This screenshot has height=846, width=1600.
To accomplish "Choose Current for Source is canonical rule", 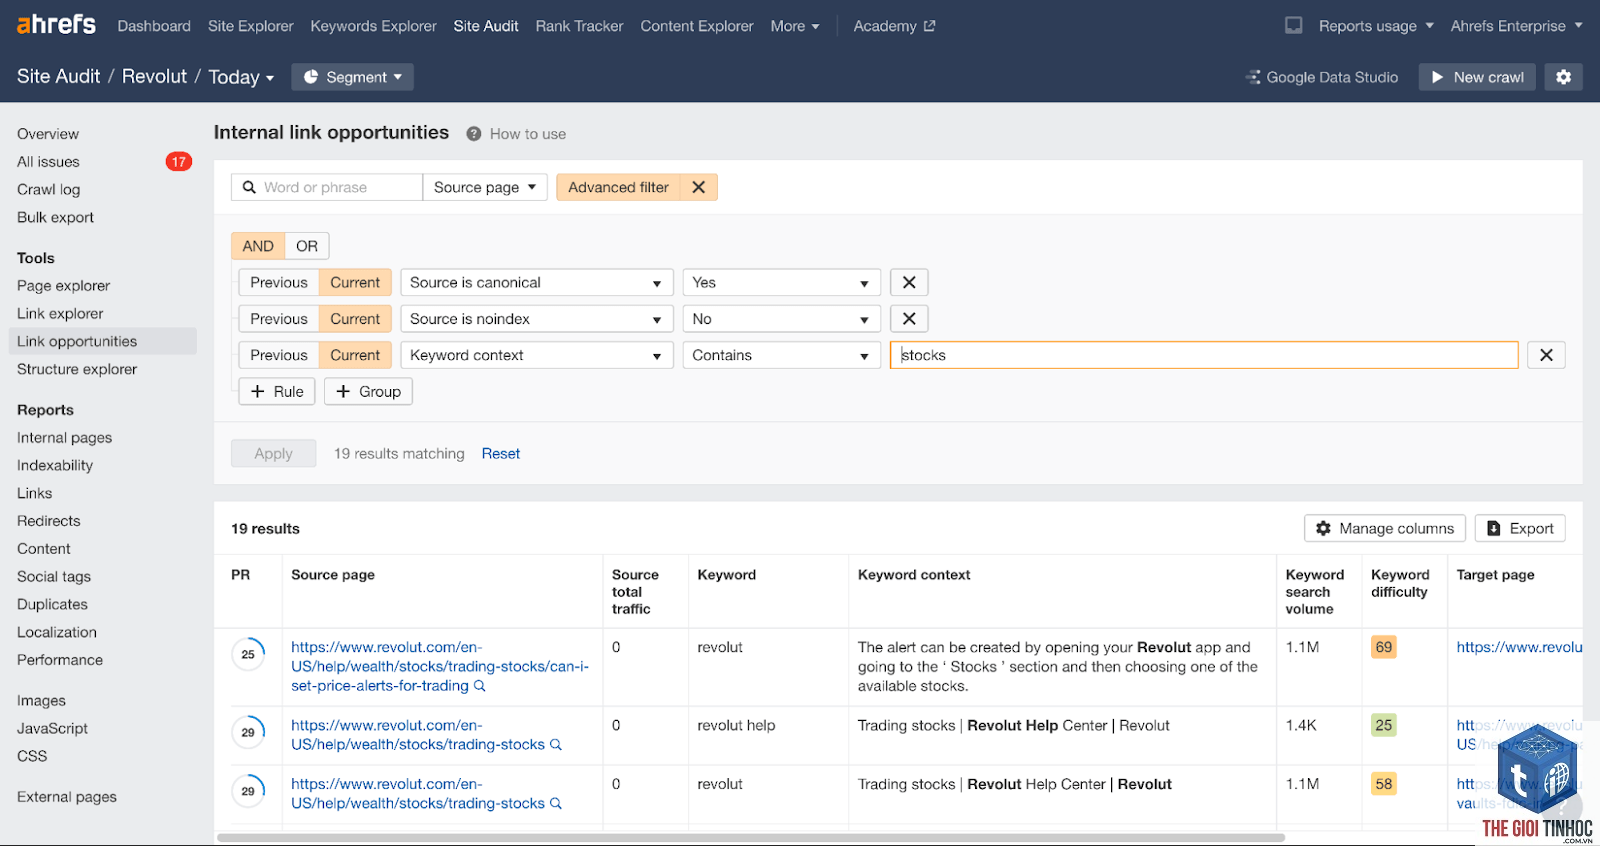I will pos(355,282).
